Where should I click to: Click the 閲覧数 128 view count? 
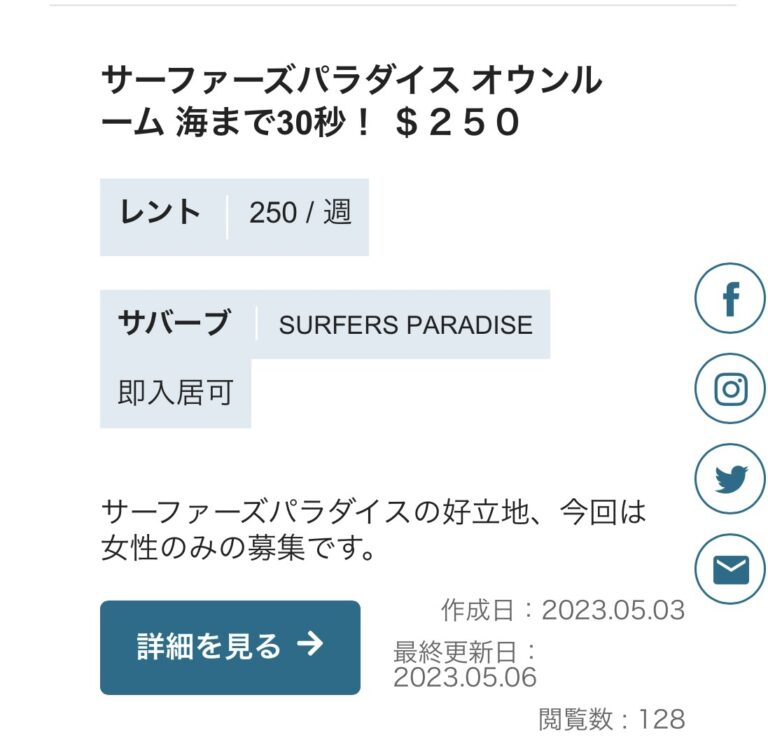click(611, 718)
